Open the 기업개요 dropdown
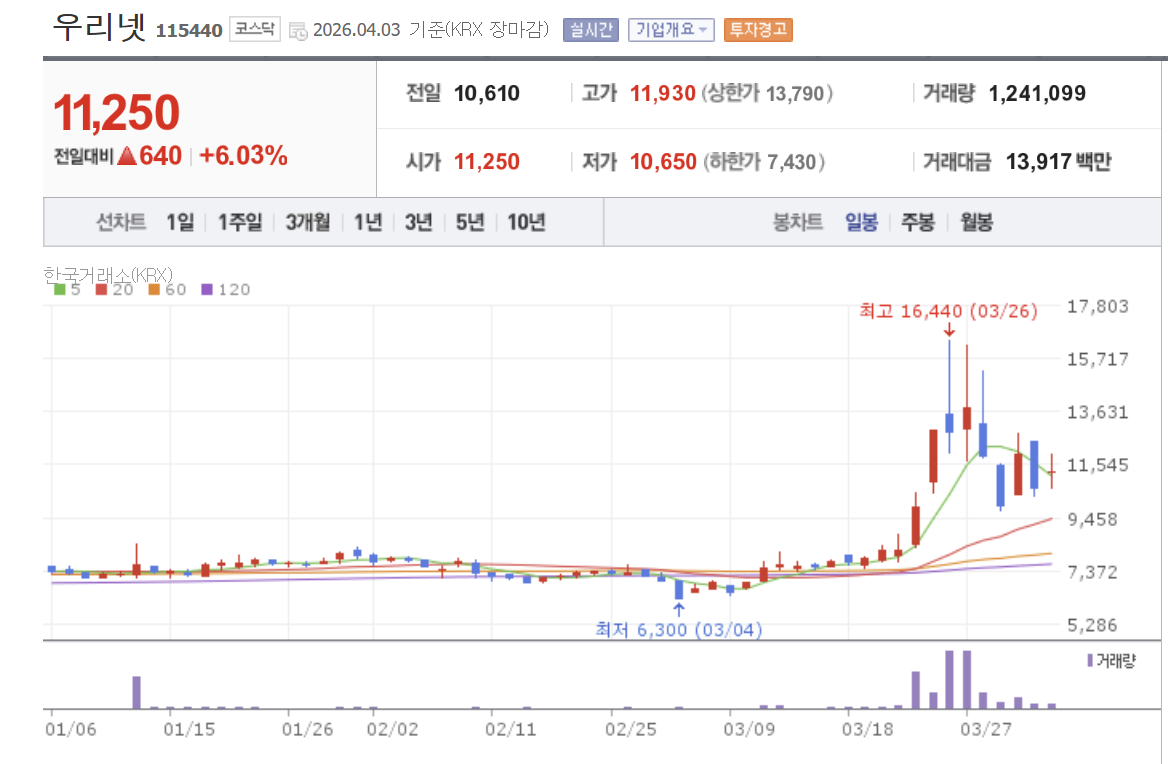1168x764 pixels. click(x=671, y=30)
